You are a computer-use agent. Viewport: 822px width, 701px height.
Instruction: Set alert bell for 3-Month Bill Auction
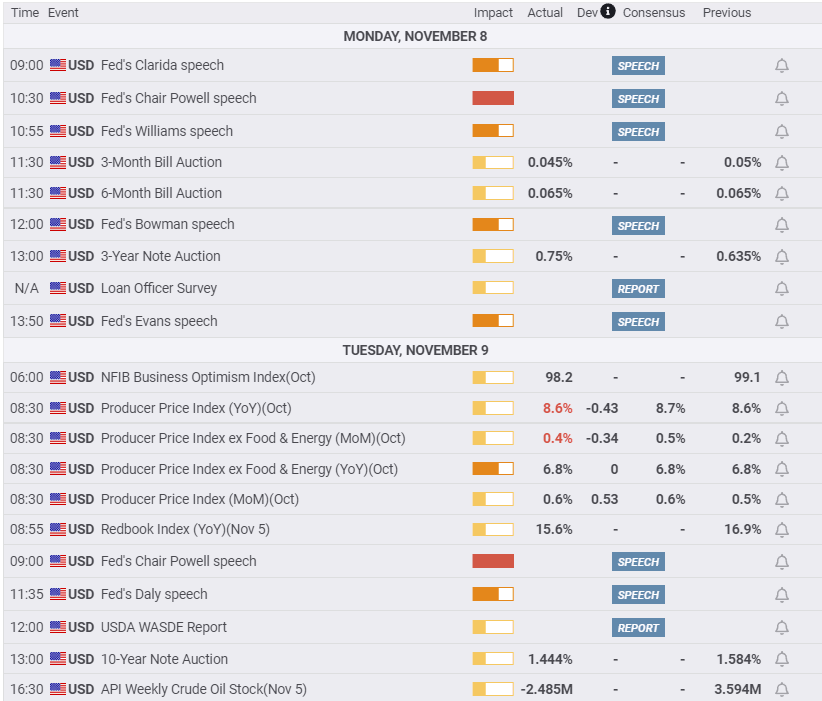click(782, 163)
